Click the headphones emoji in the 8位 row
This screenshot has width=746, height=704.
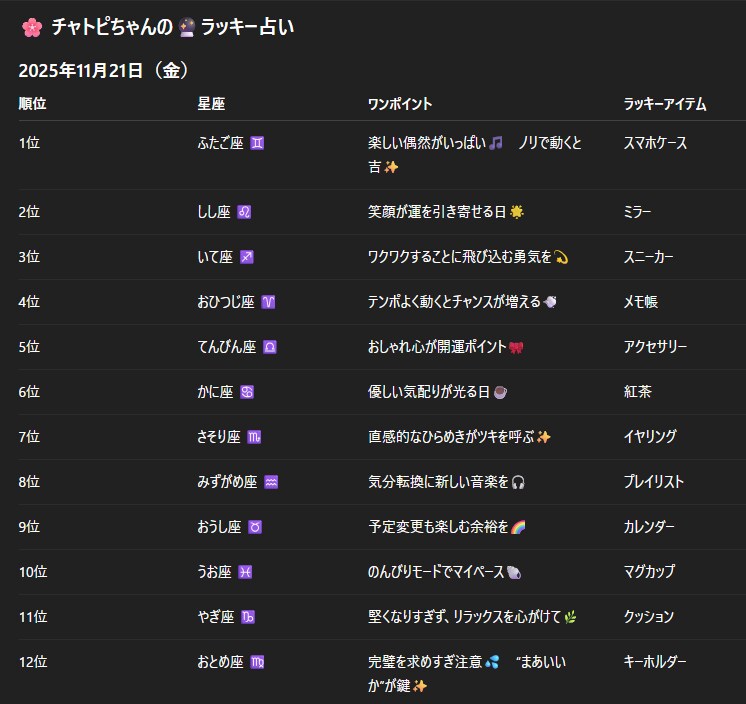click(x=517, y=482)
